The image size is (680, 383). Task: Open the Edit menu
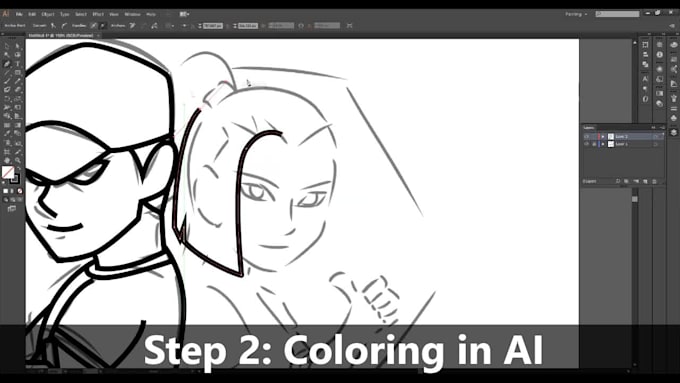(x=32, y=14)
